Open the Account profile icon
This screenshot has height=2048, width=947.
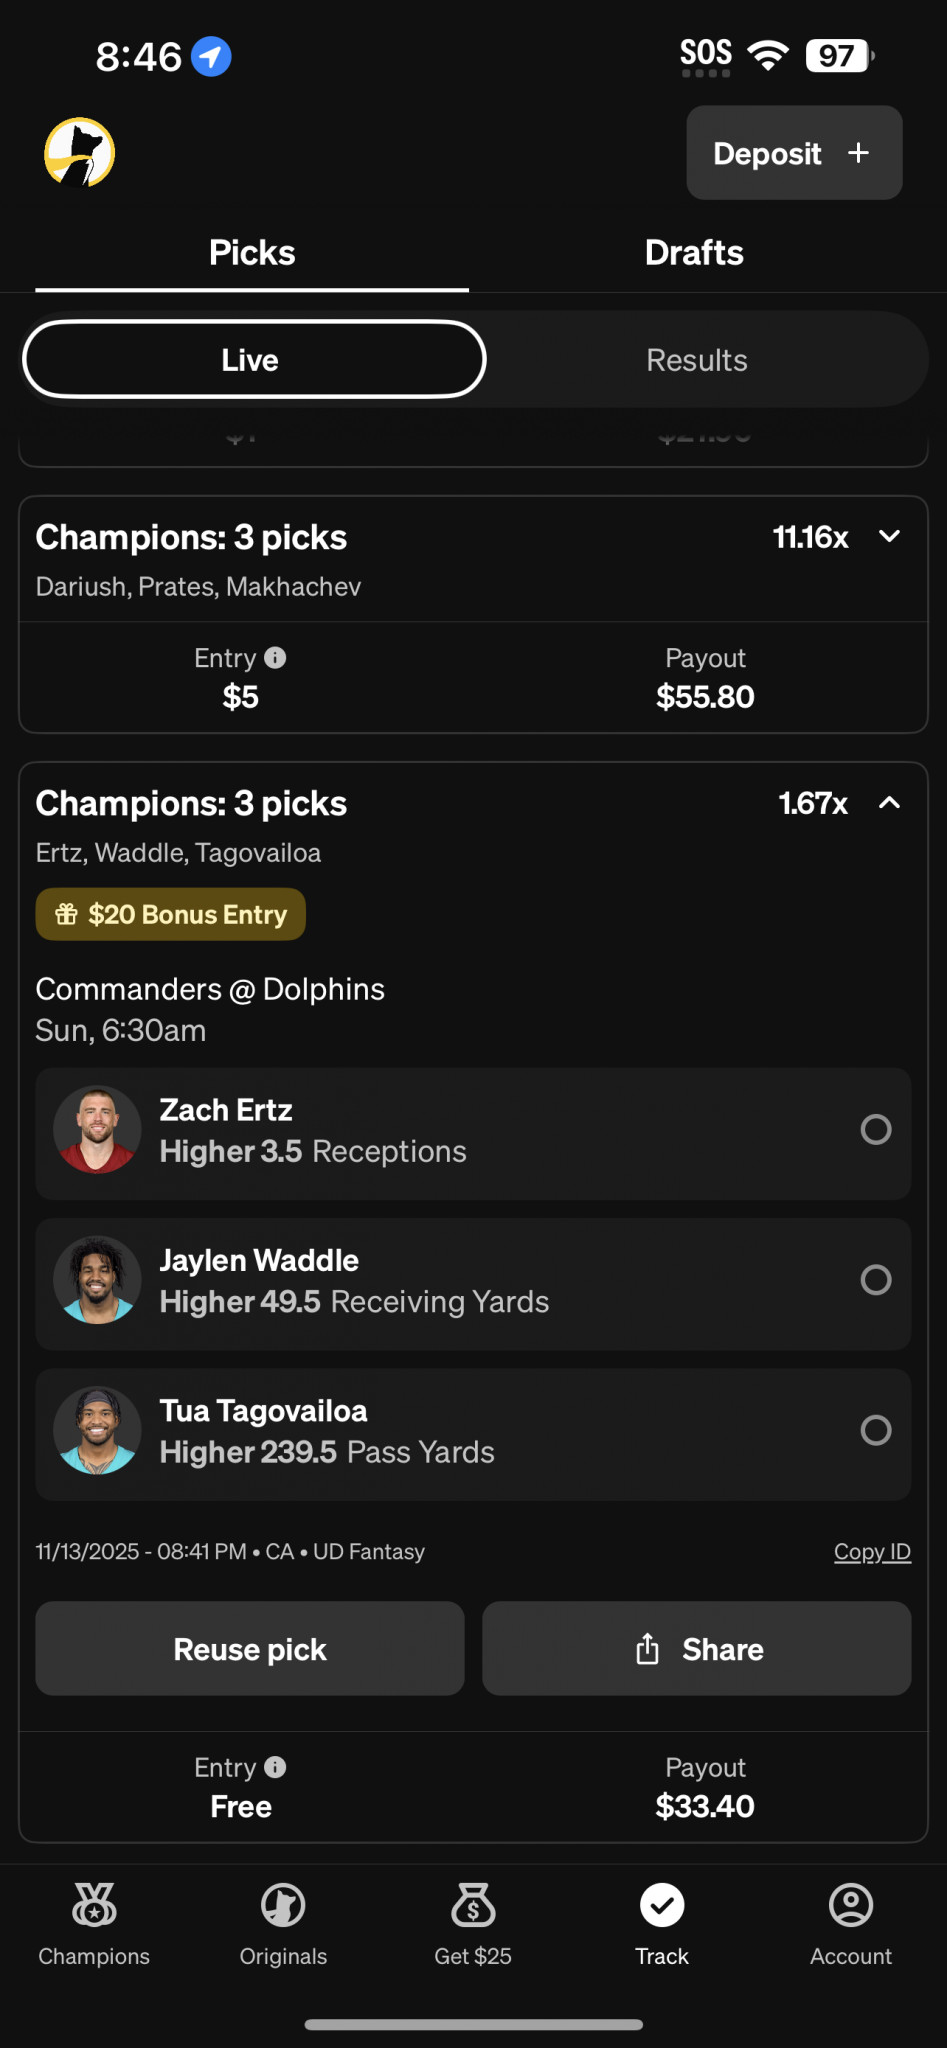(851, 1905)
